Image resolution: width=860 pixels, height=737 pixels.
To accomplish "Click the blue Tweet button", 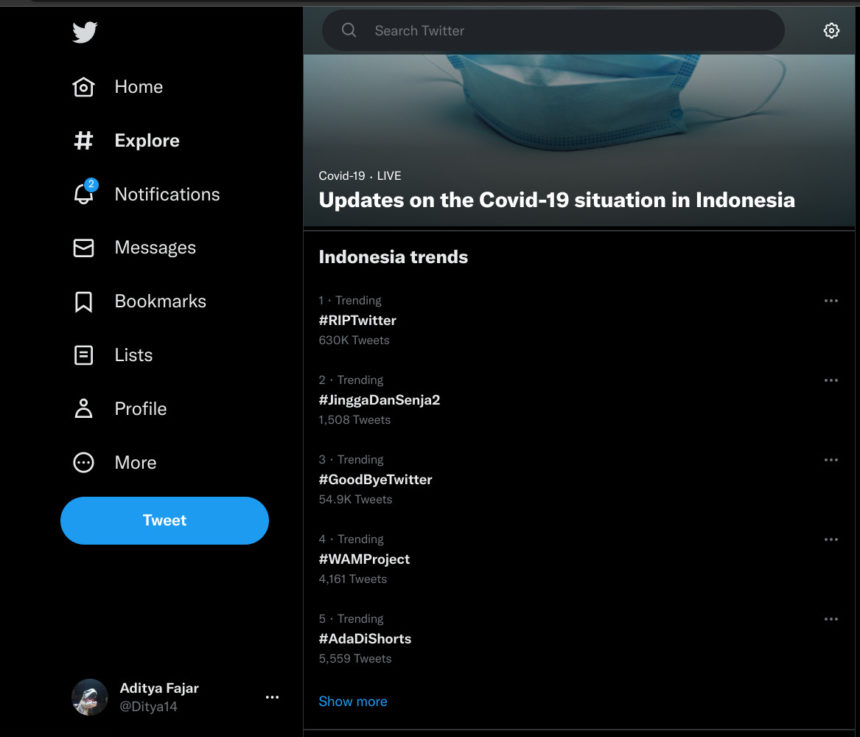I will pos(165,520).
